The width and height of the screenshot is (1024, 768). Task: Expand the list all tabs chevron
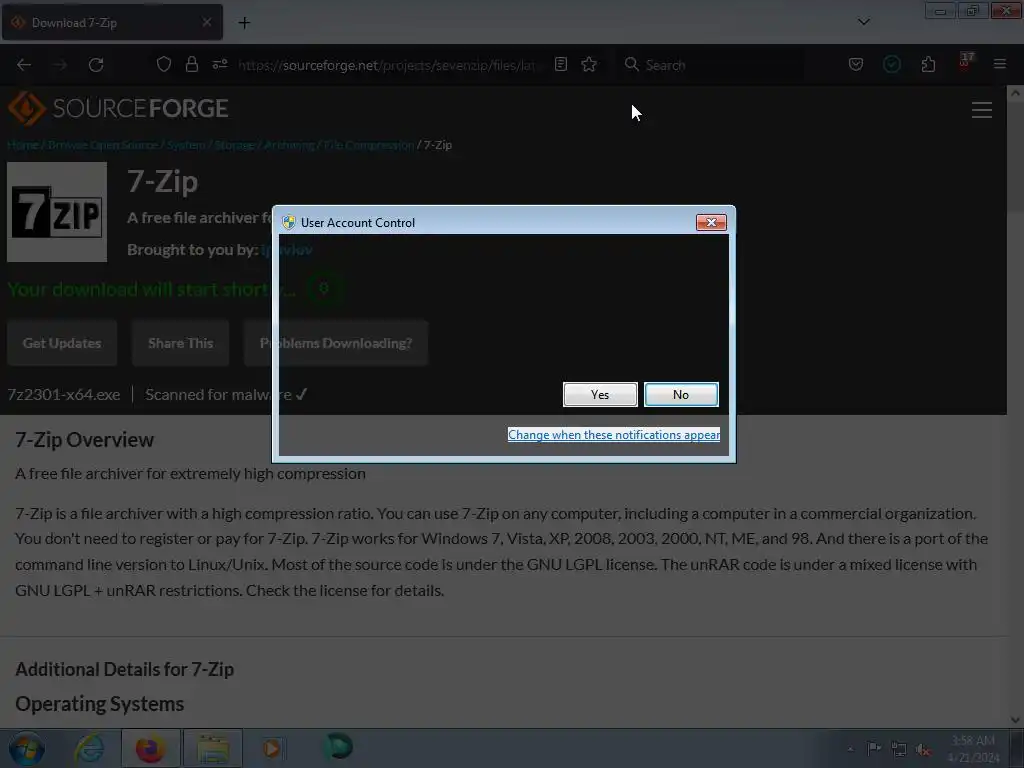coord(863,22)
